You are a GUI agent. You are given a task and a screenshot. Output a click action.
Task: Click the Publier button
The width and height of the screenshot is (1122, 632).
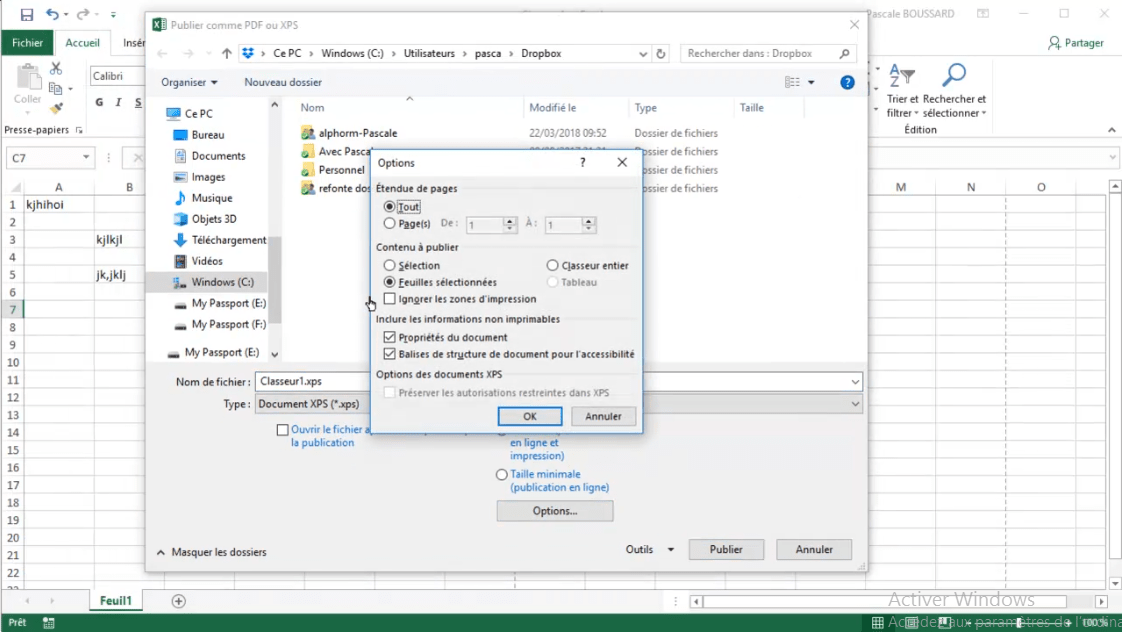[726, 549]
